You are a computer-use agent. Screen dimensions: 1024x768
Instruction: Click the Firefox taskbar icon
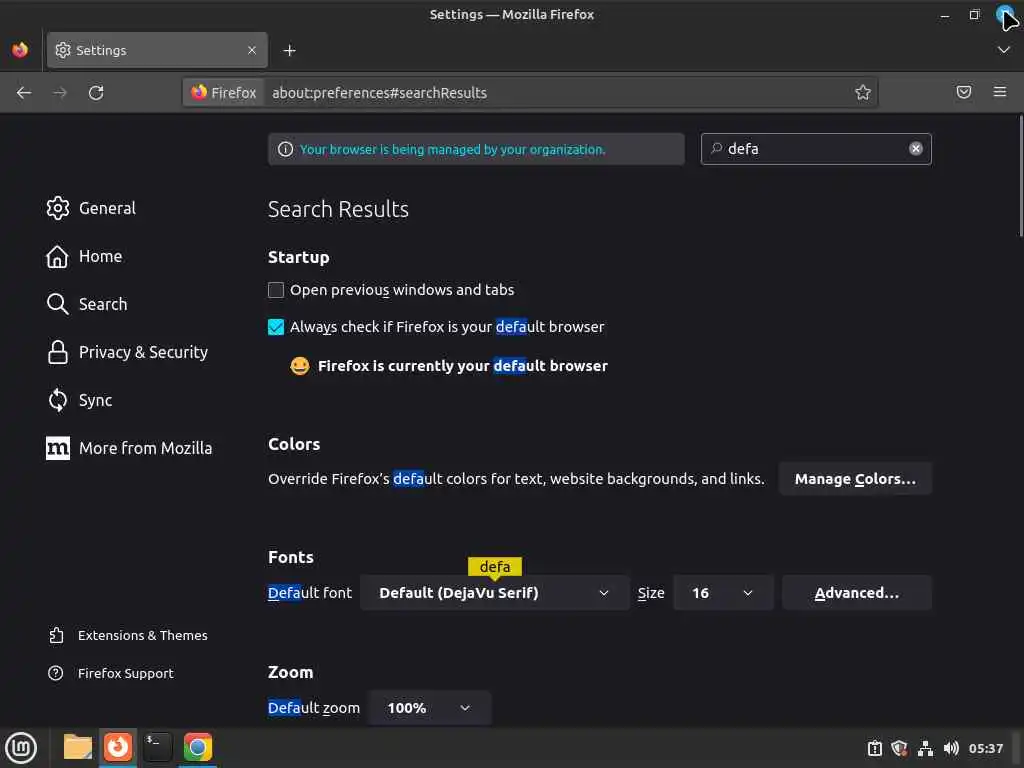pyautogui.click(x=118, y=747)
